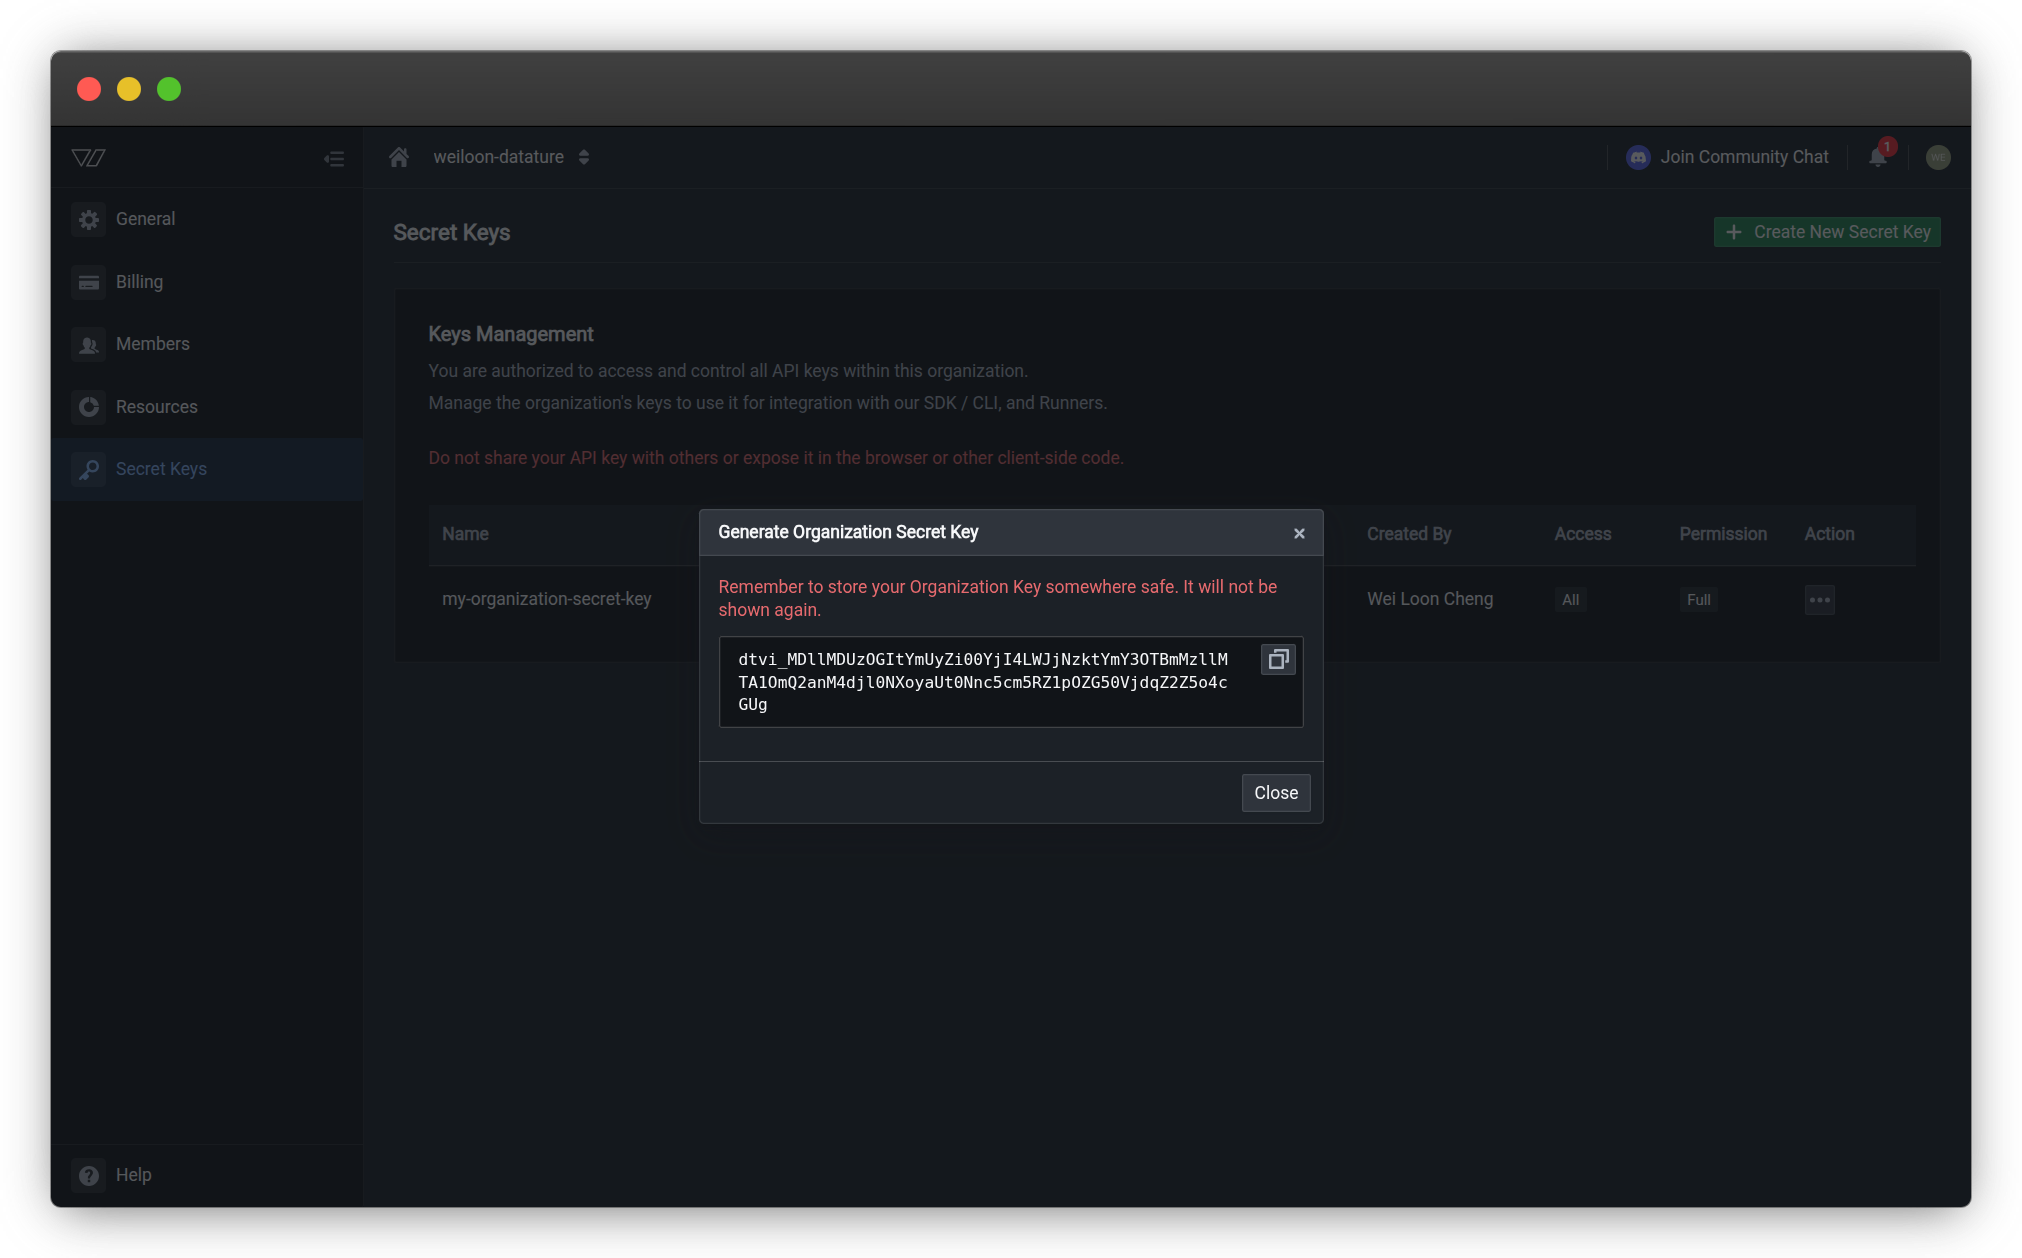
Task: Dismiss the dialog with the X
Action: [x=1299, y=533]
